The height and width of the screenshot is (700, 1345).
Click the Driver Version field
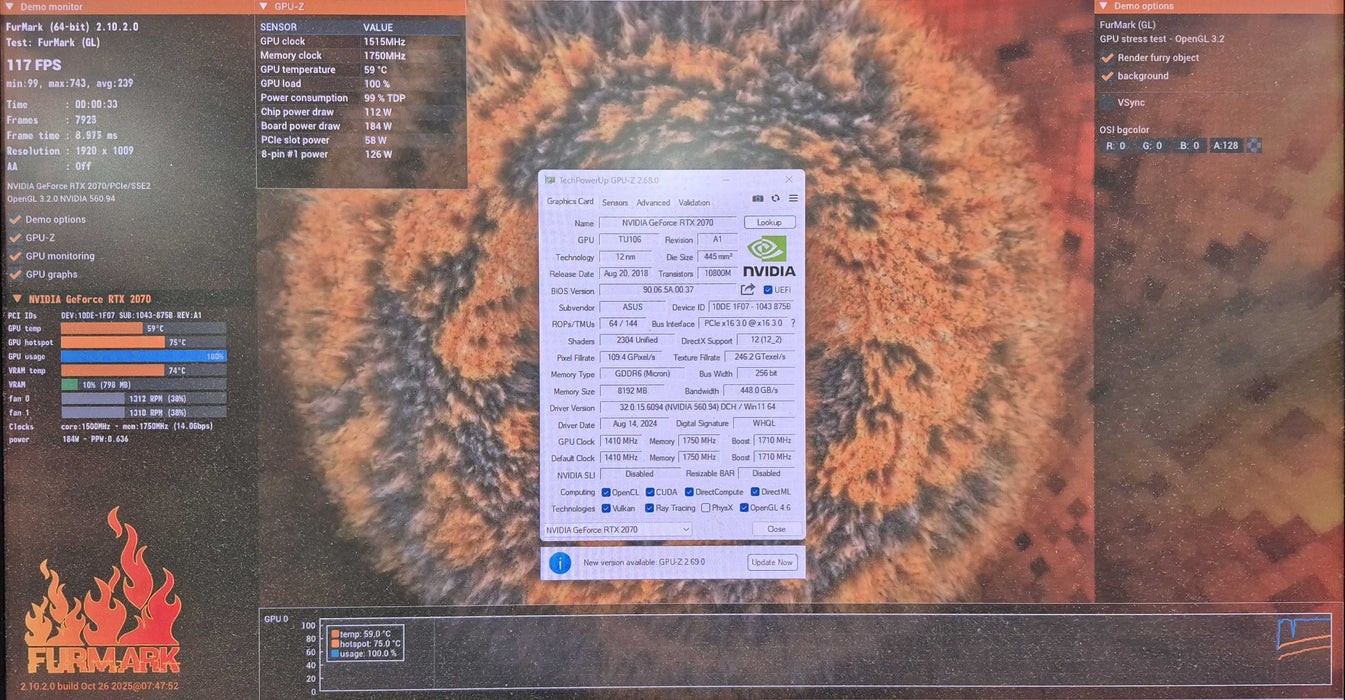698,407
